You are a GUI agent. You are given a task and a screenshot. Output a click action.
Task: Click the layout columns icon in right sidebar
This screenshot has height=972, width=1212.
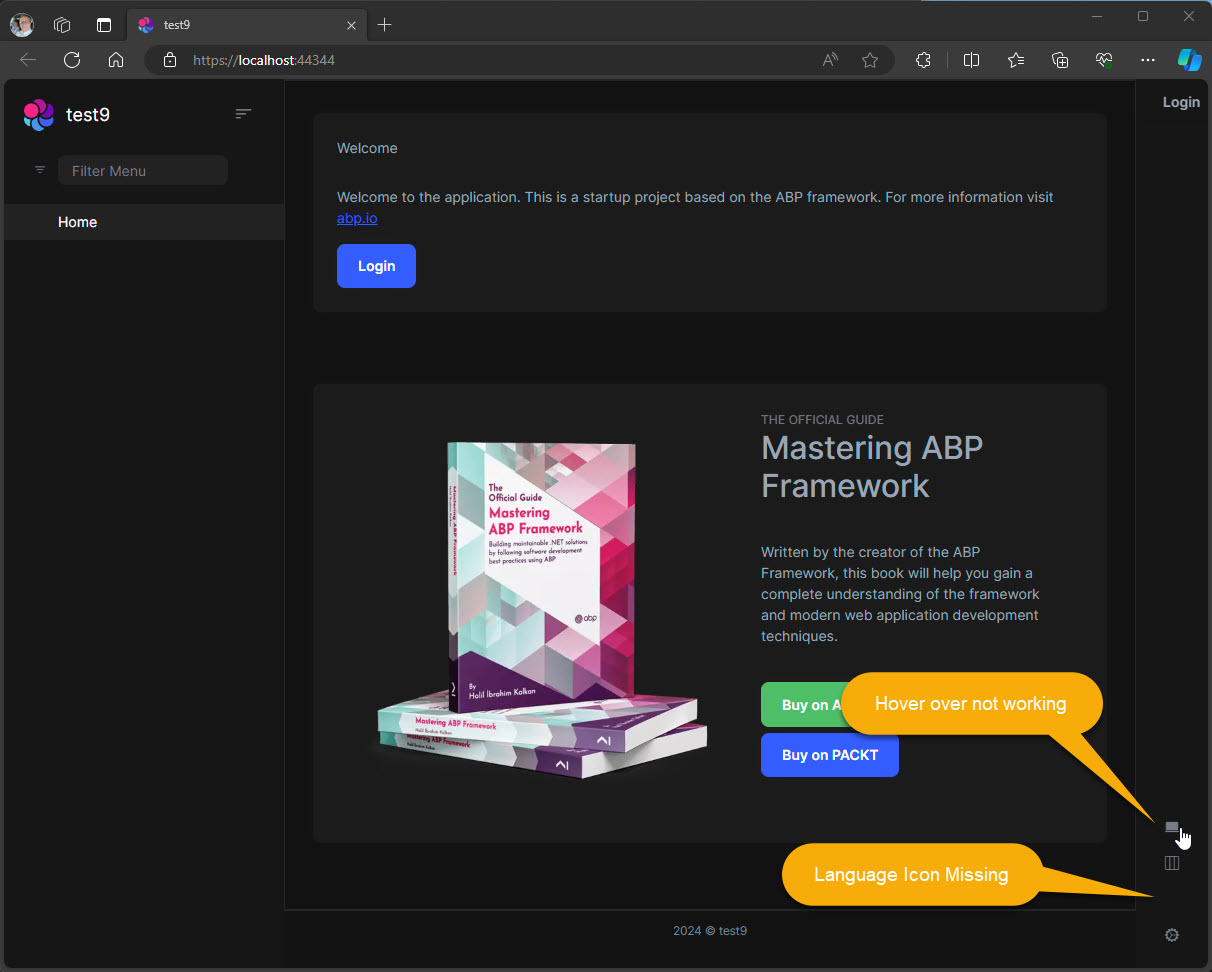[1172, 863]
